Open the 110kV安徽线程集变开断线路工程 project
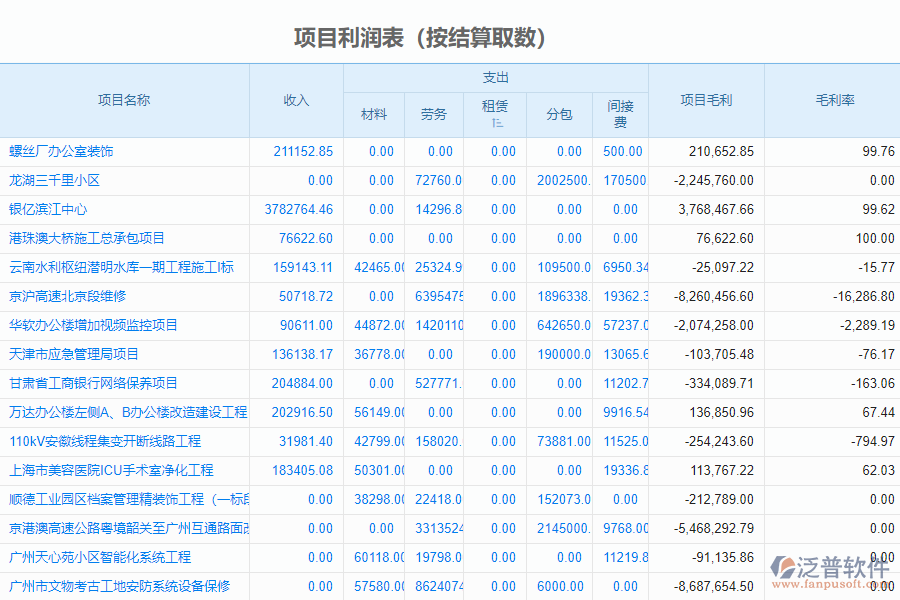 104,441
